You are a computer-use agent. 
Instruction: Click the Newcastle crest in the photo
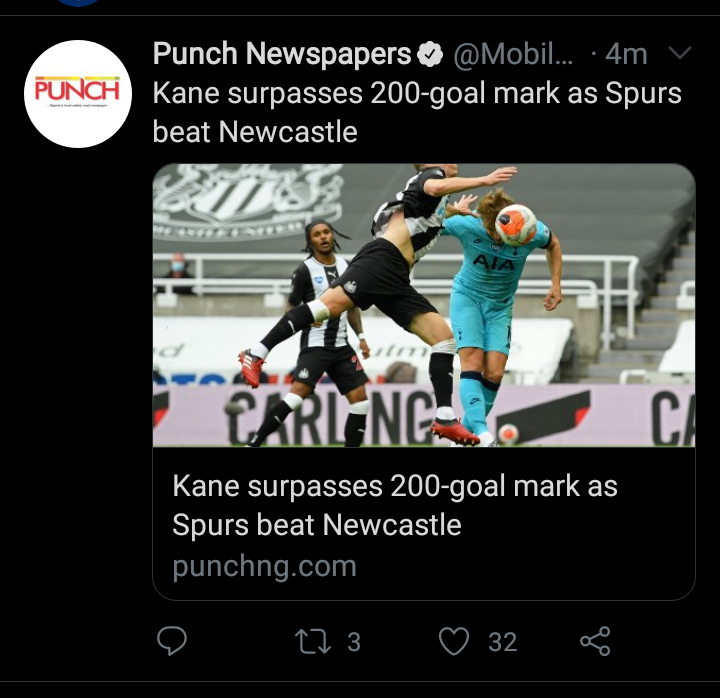(x=246, y=202)
